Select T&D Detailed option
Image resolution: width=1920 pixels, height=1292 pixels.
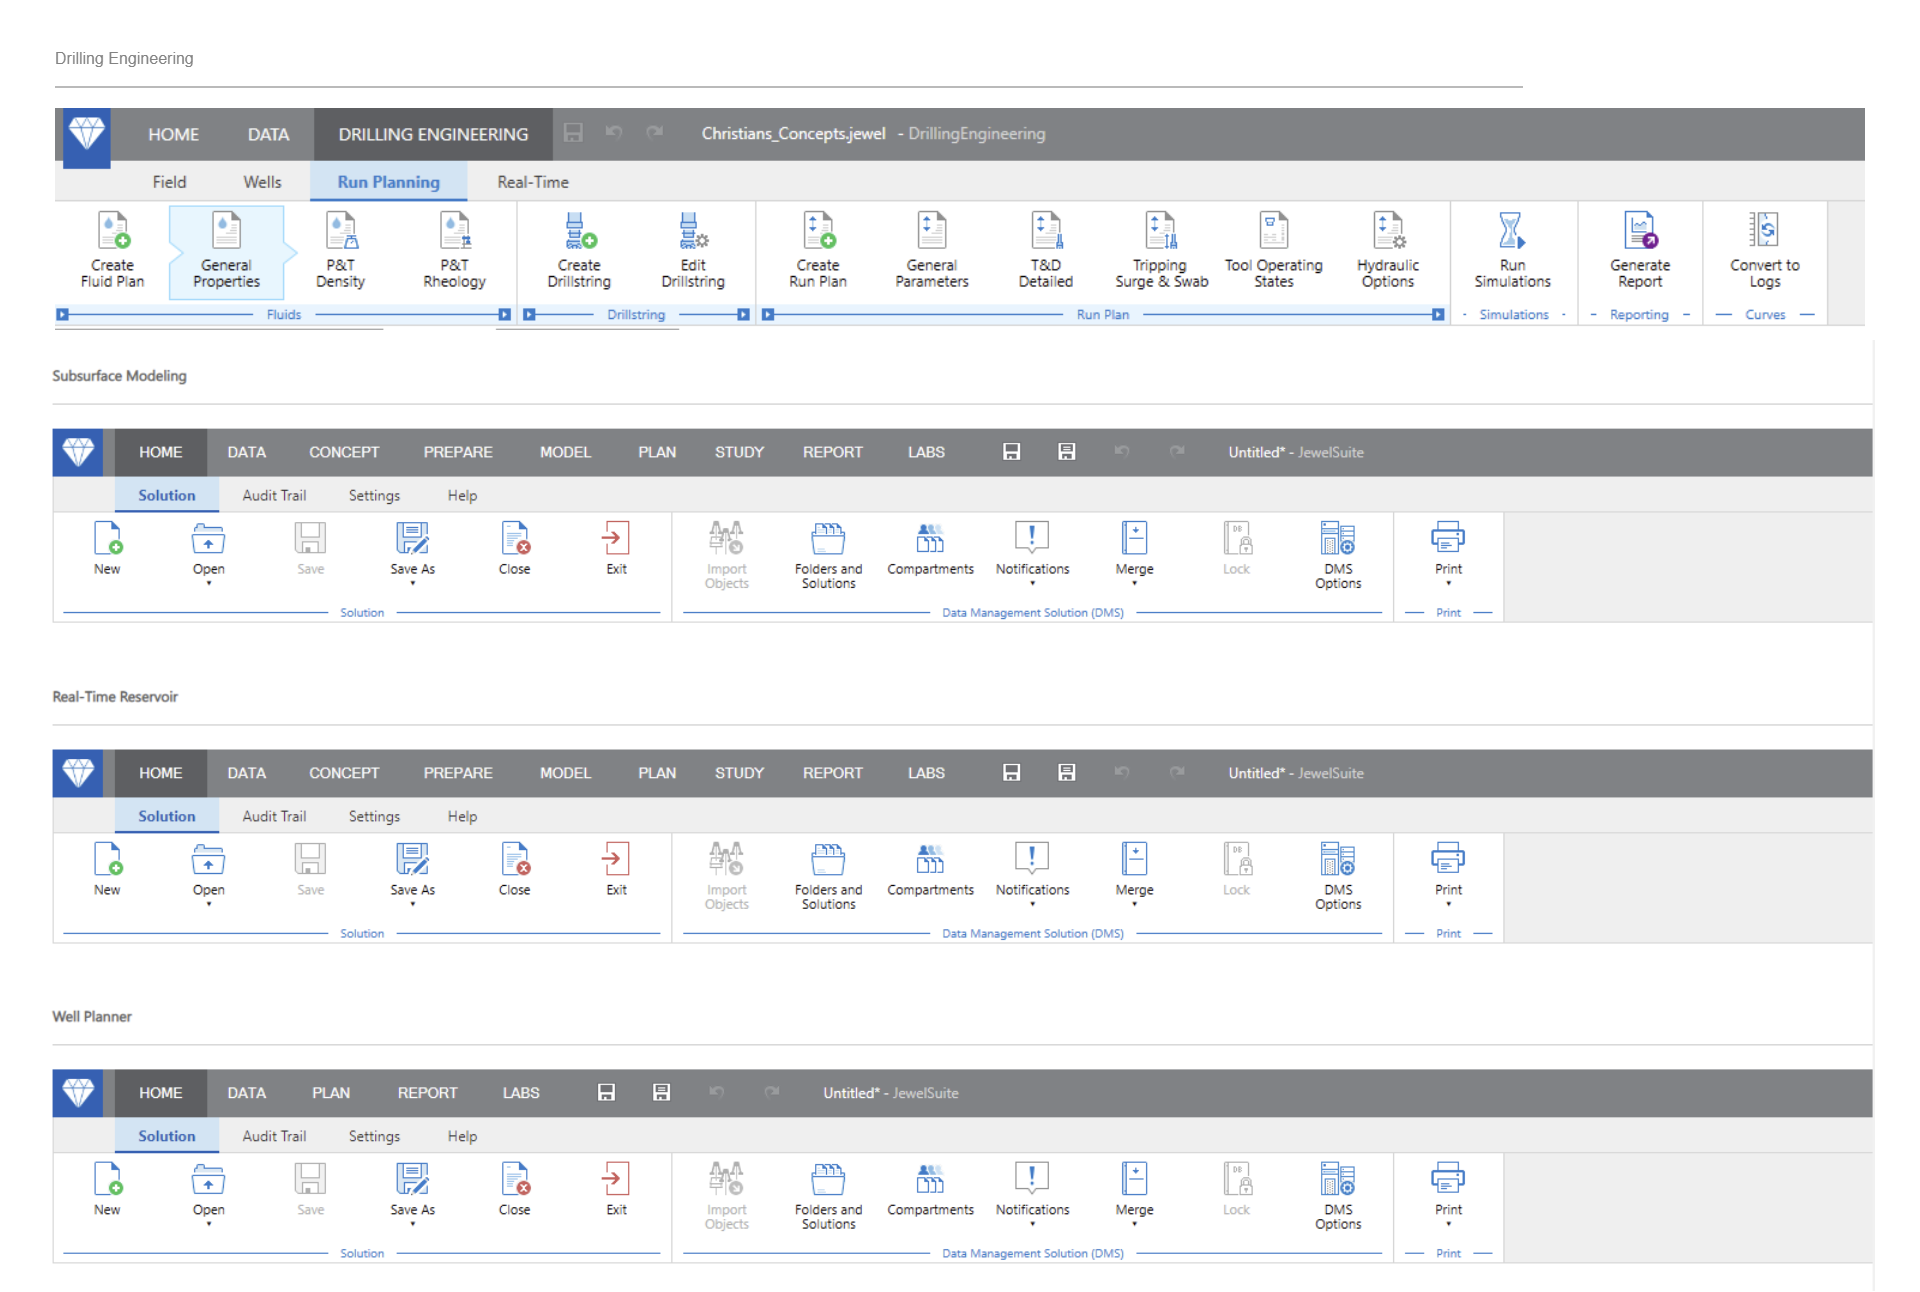(1046, 250)
